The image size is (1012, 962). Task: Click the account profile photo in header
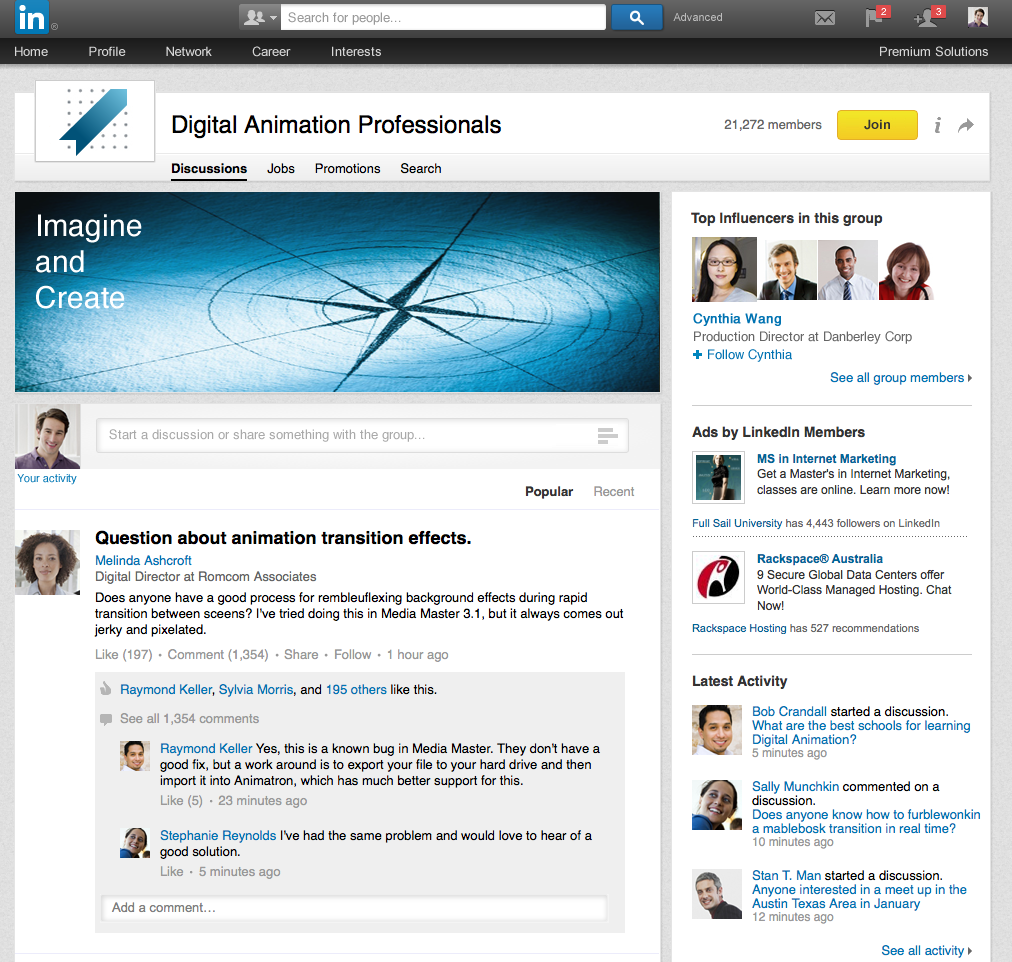click(978, 17)
